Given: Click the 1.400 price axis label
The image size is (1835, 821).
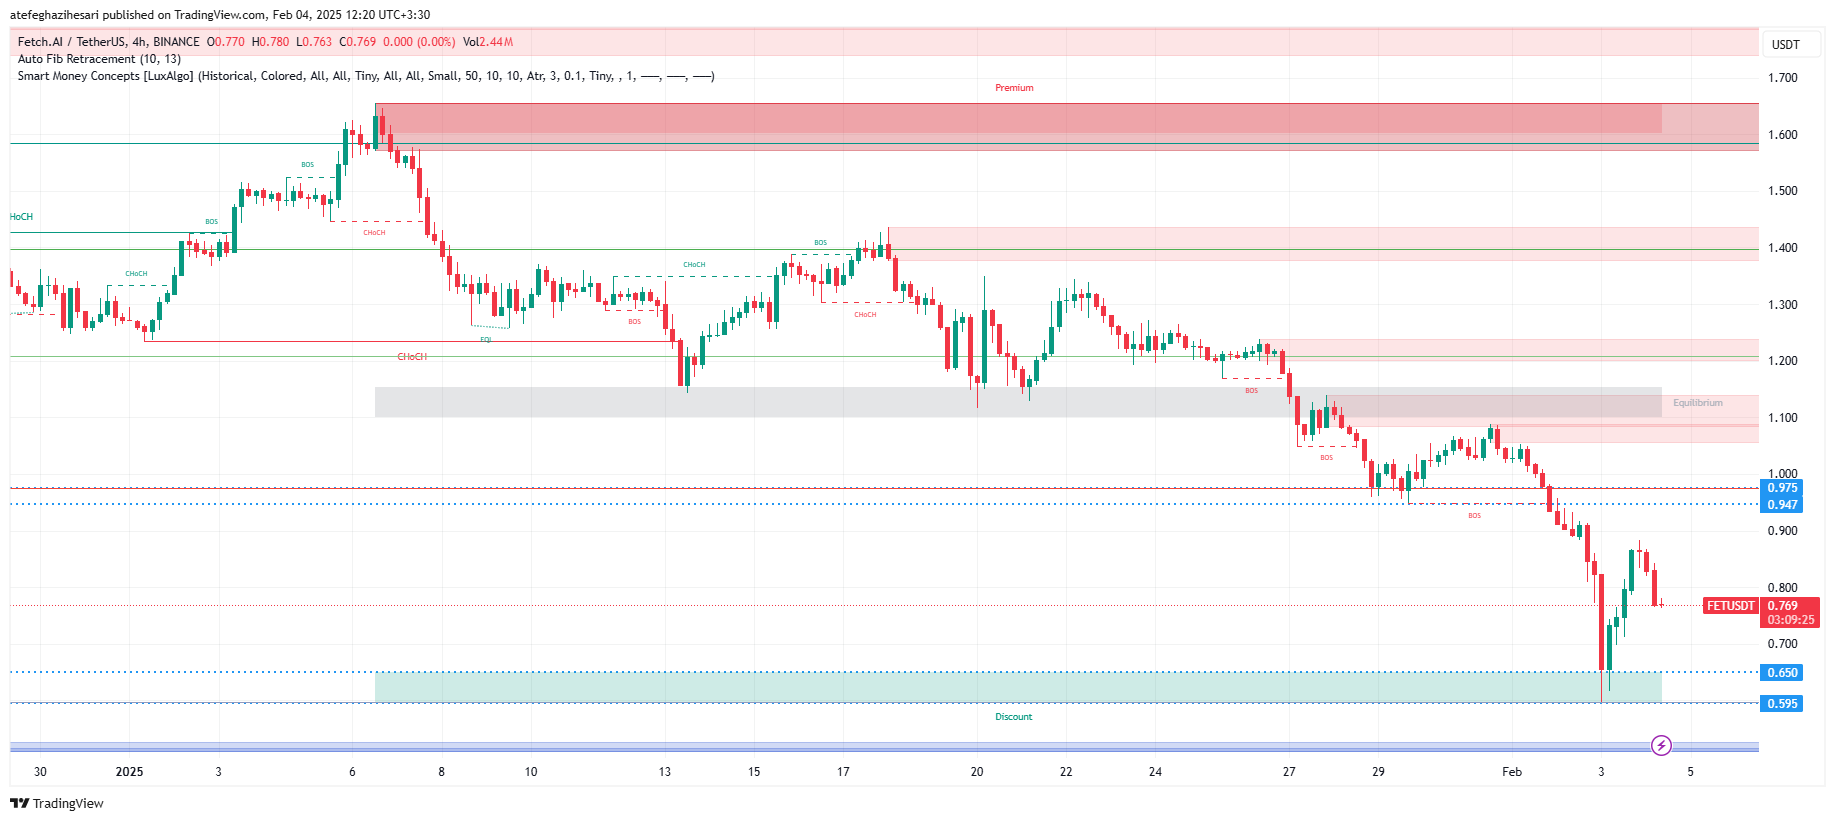Looking at the screenshot, I should coord(1783,248).
